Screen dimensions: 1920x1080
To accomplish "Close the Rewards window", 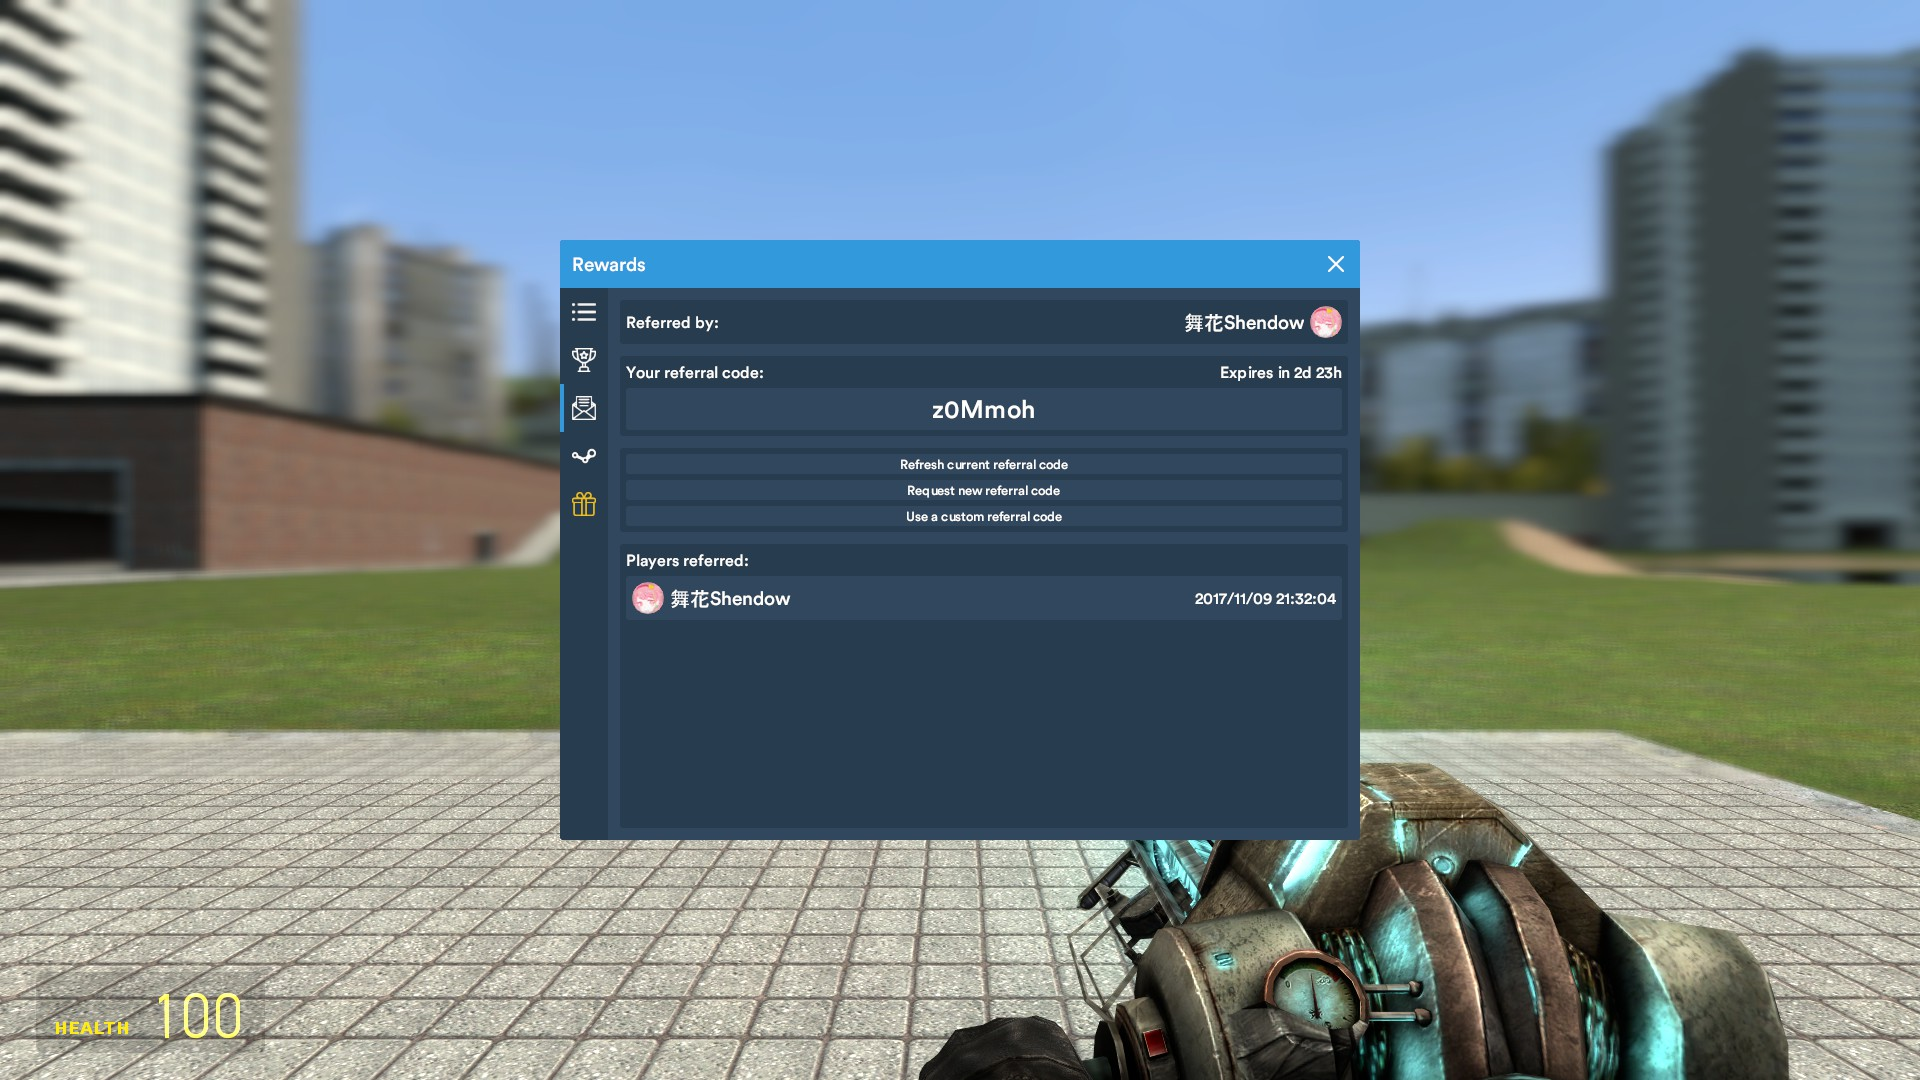I will (1336, 264).
